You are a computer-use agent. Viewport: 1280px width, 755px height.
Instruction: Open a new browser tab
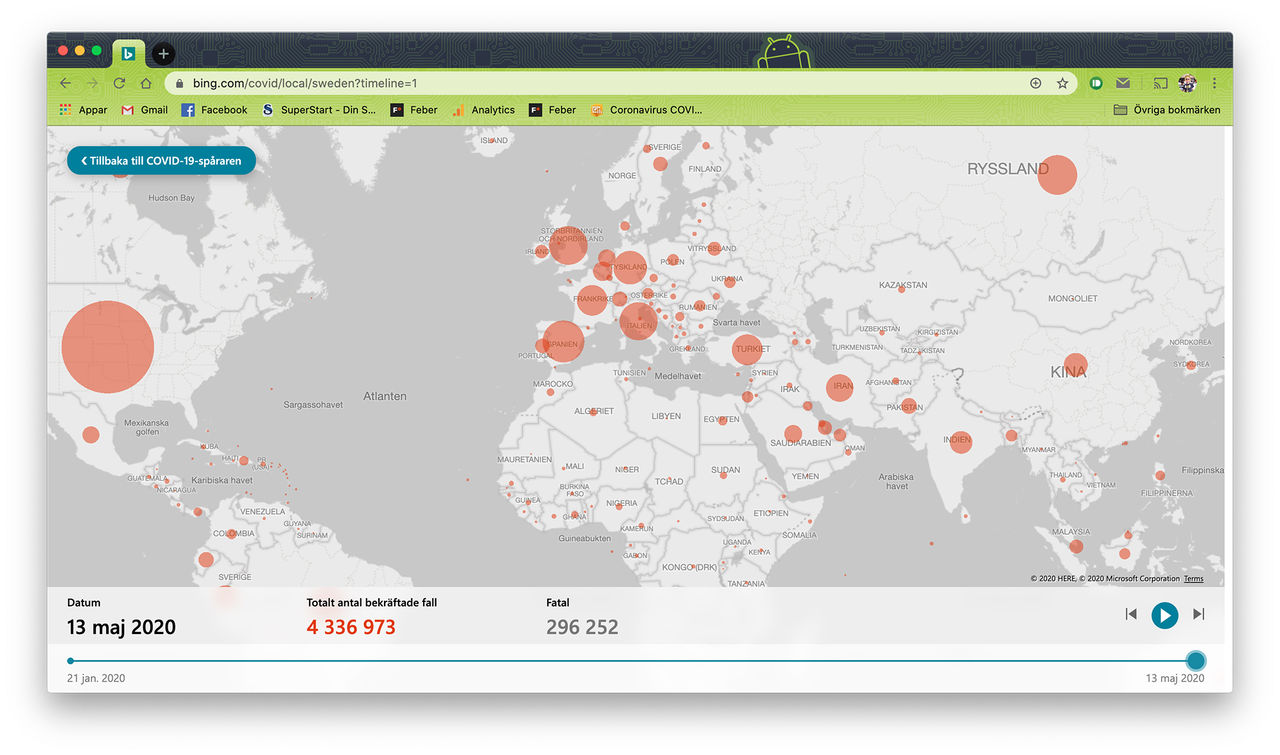coord(164,54)
